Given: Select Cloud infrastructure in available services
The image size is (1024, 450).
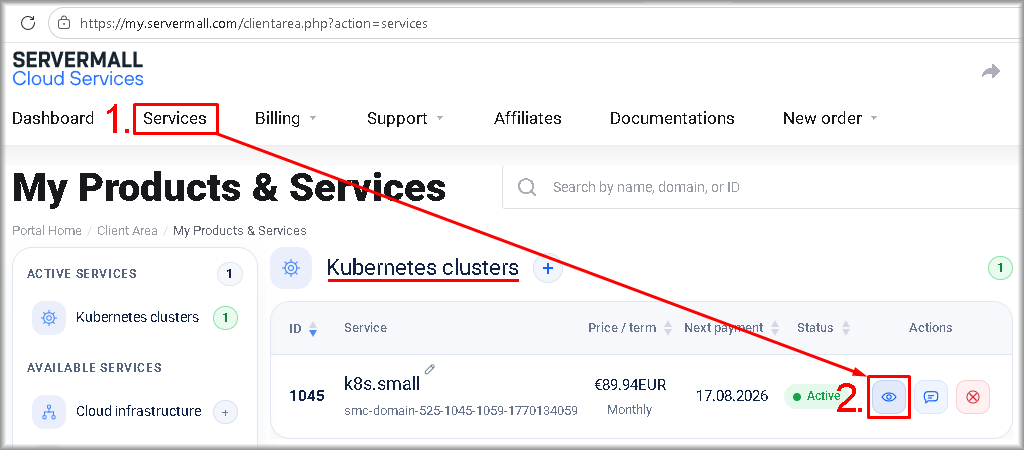Looking at the screenshot, I should (x=138, y=411).
